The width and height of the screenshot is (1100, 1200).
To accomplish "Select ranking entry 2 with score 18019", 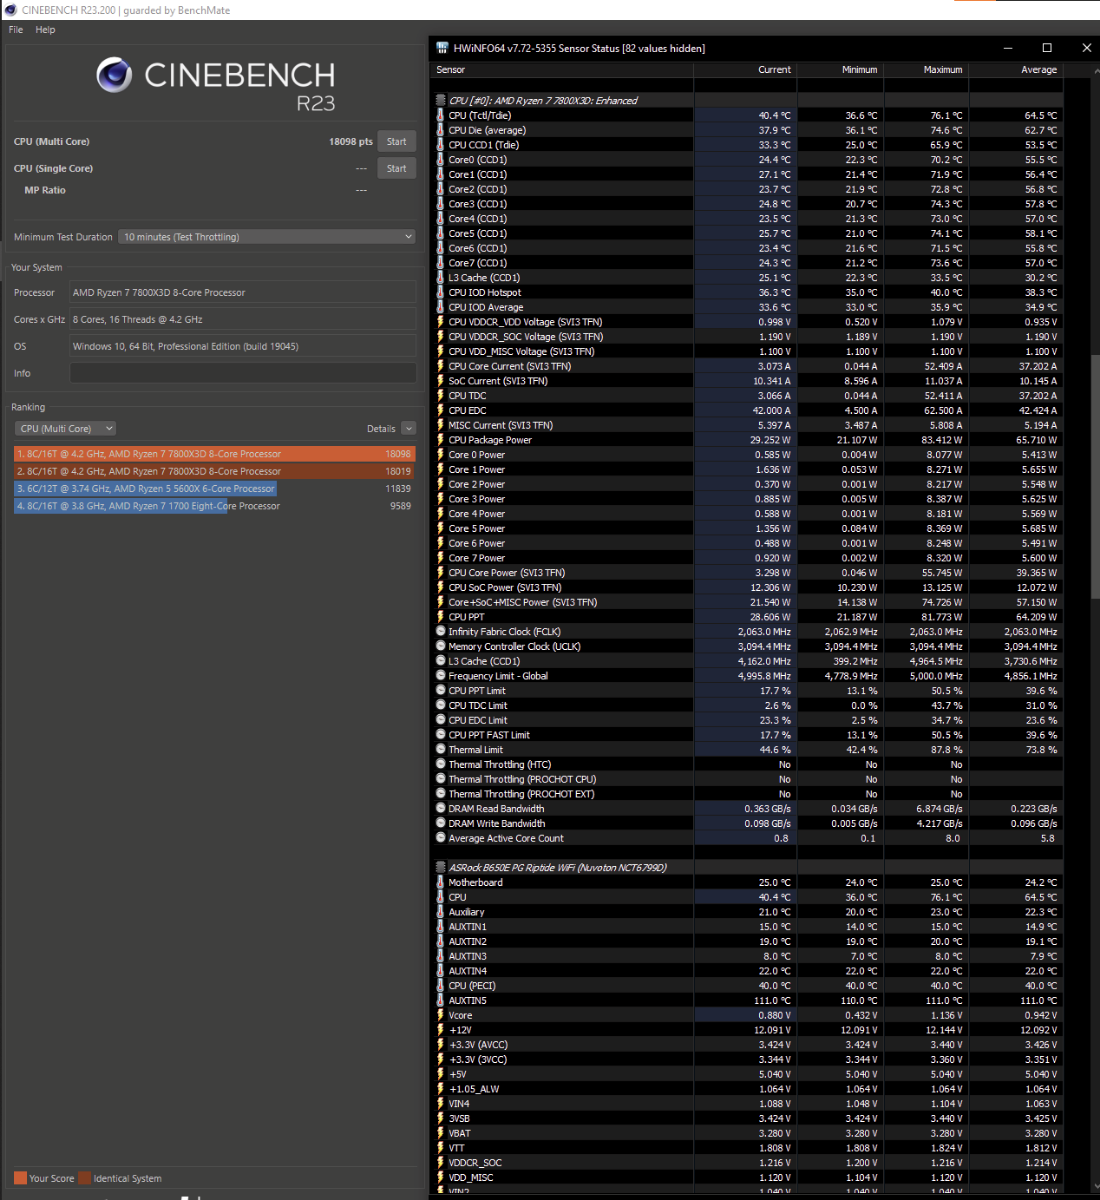I will coord(214,471).
